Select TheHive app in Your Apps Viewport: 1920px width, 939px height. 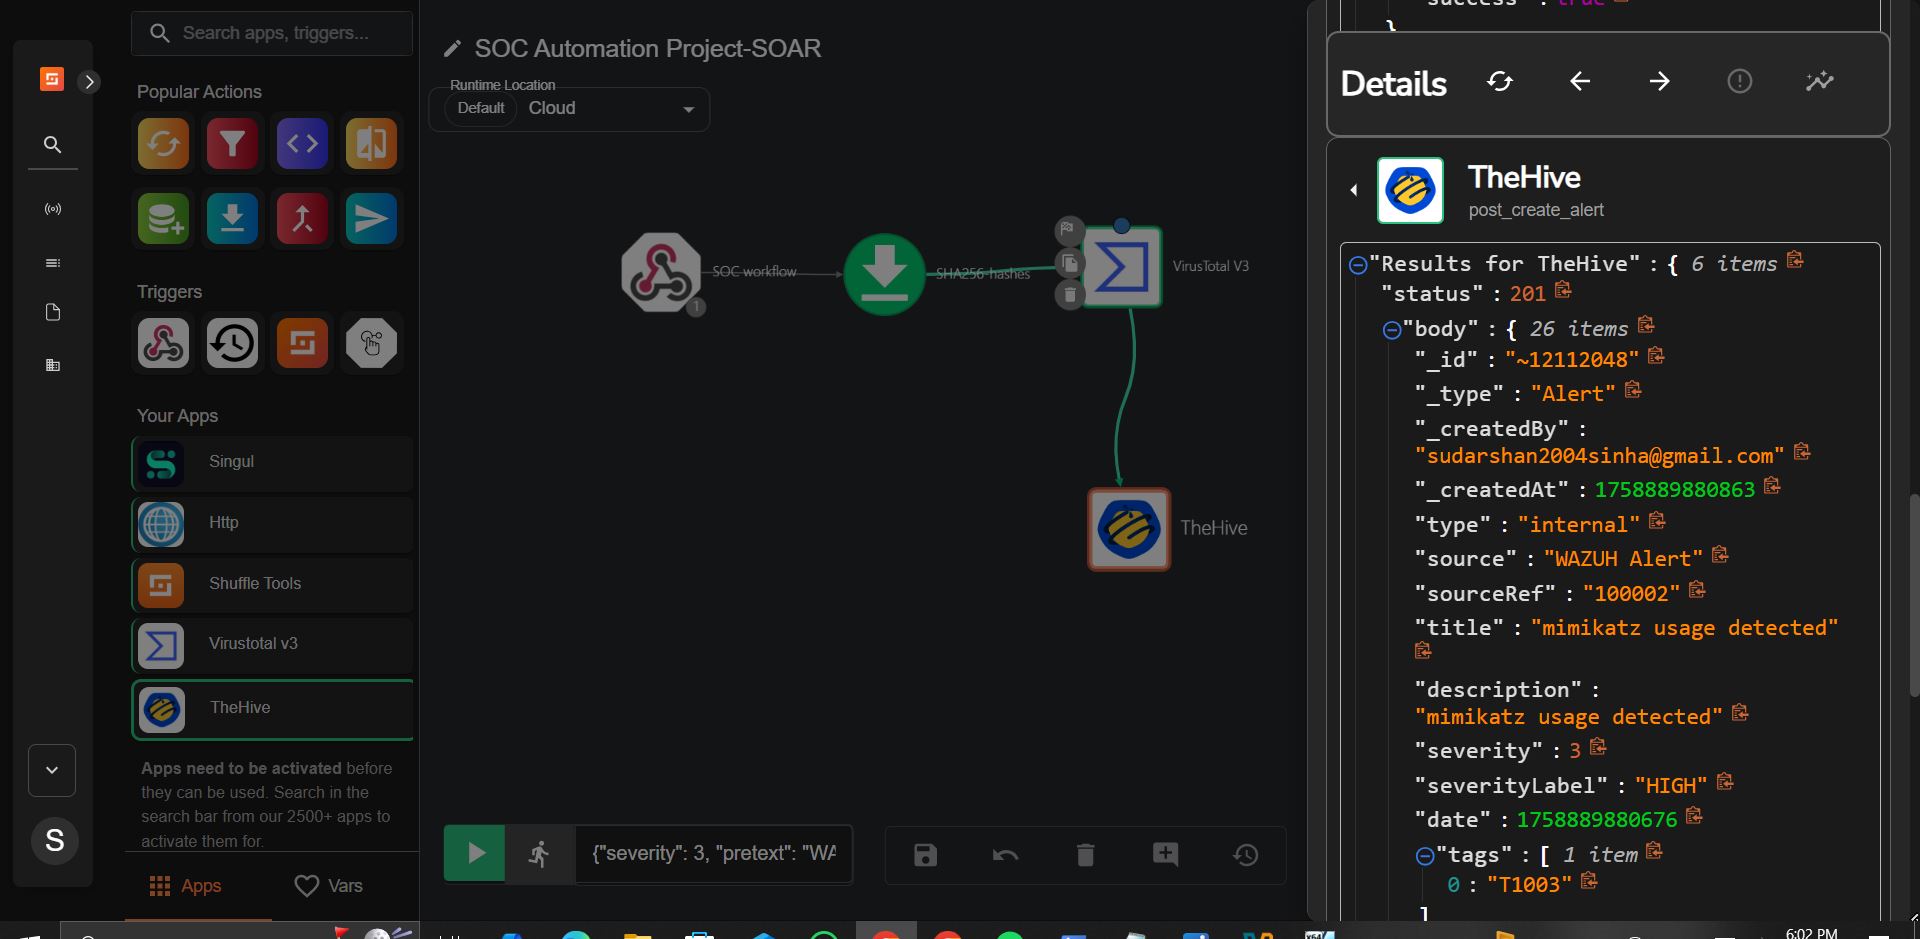coord(272,709)
